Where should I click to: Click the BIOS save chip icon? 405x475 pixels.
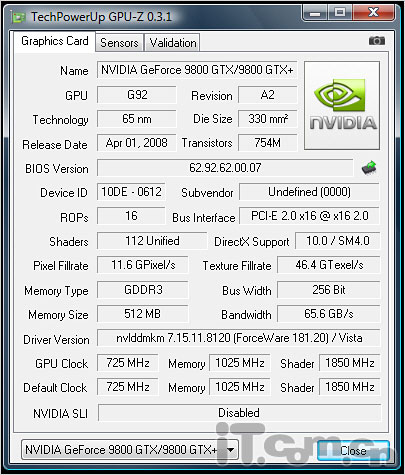pos(369,168)
